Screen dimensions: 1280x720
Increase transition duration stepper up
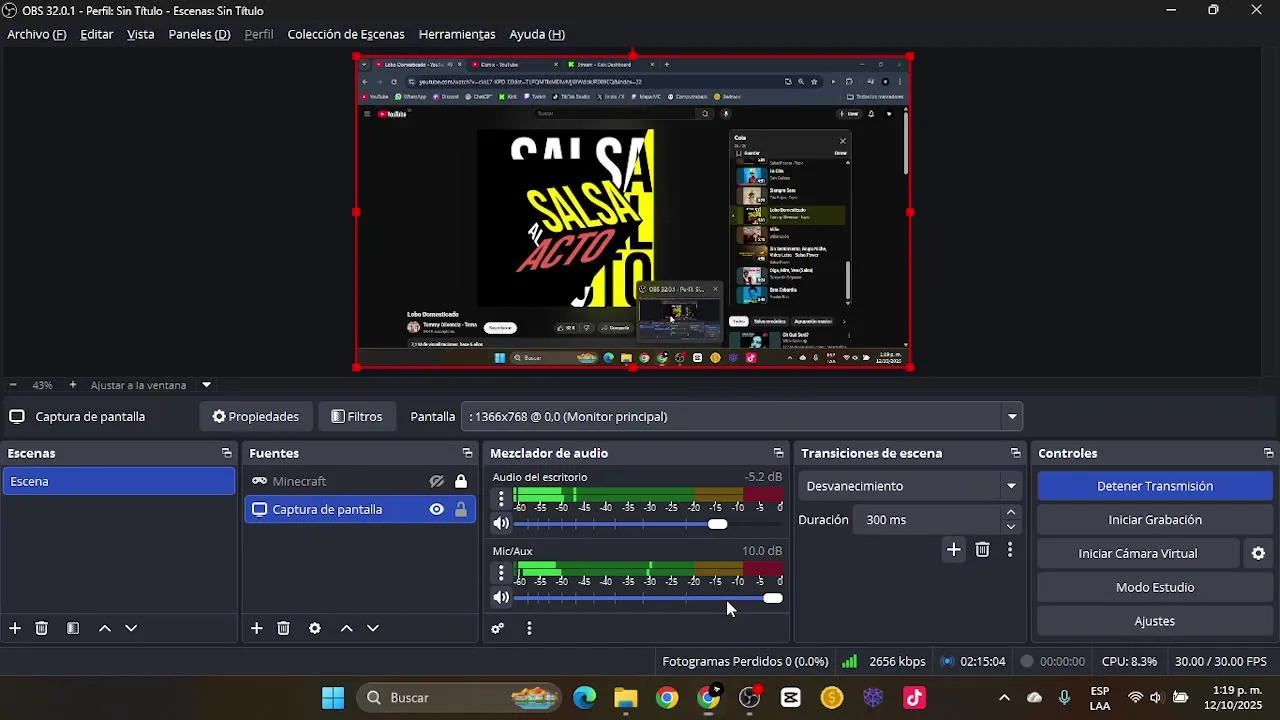[1011, 513]
